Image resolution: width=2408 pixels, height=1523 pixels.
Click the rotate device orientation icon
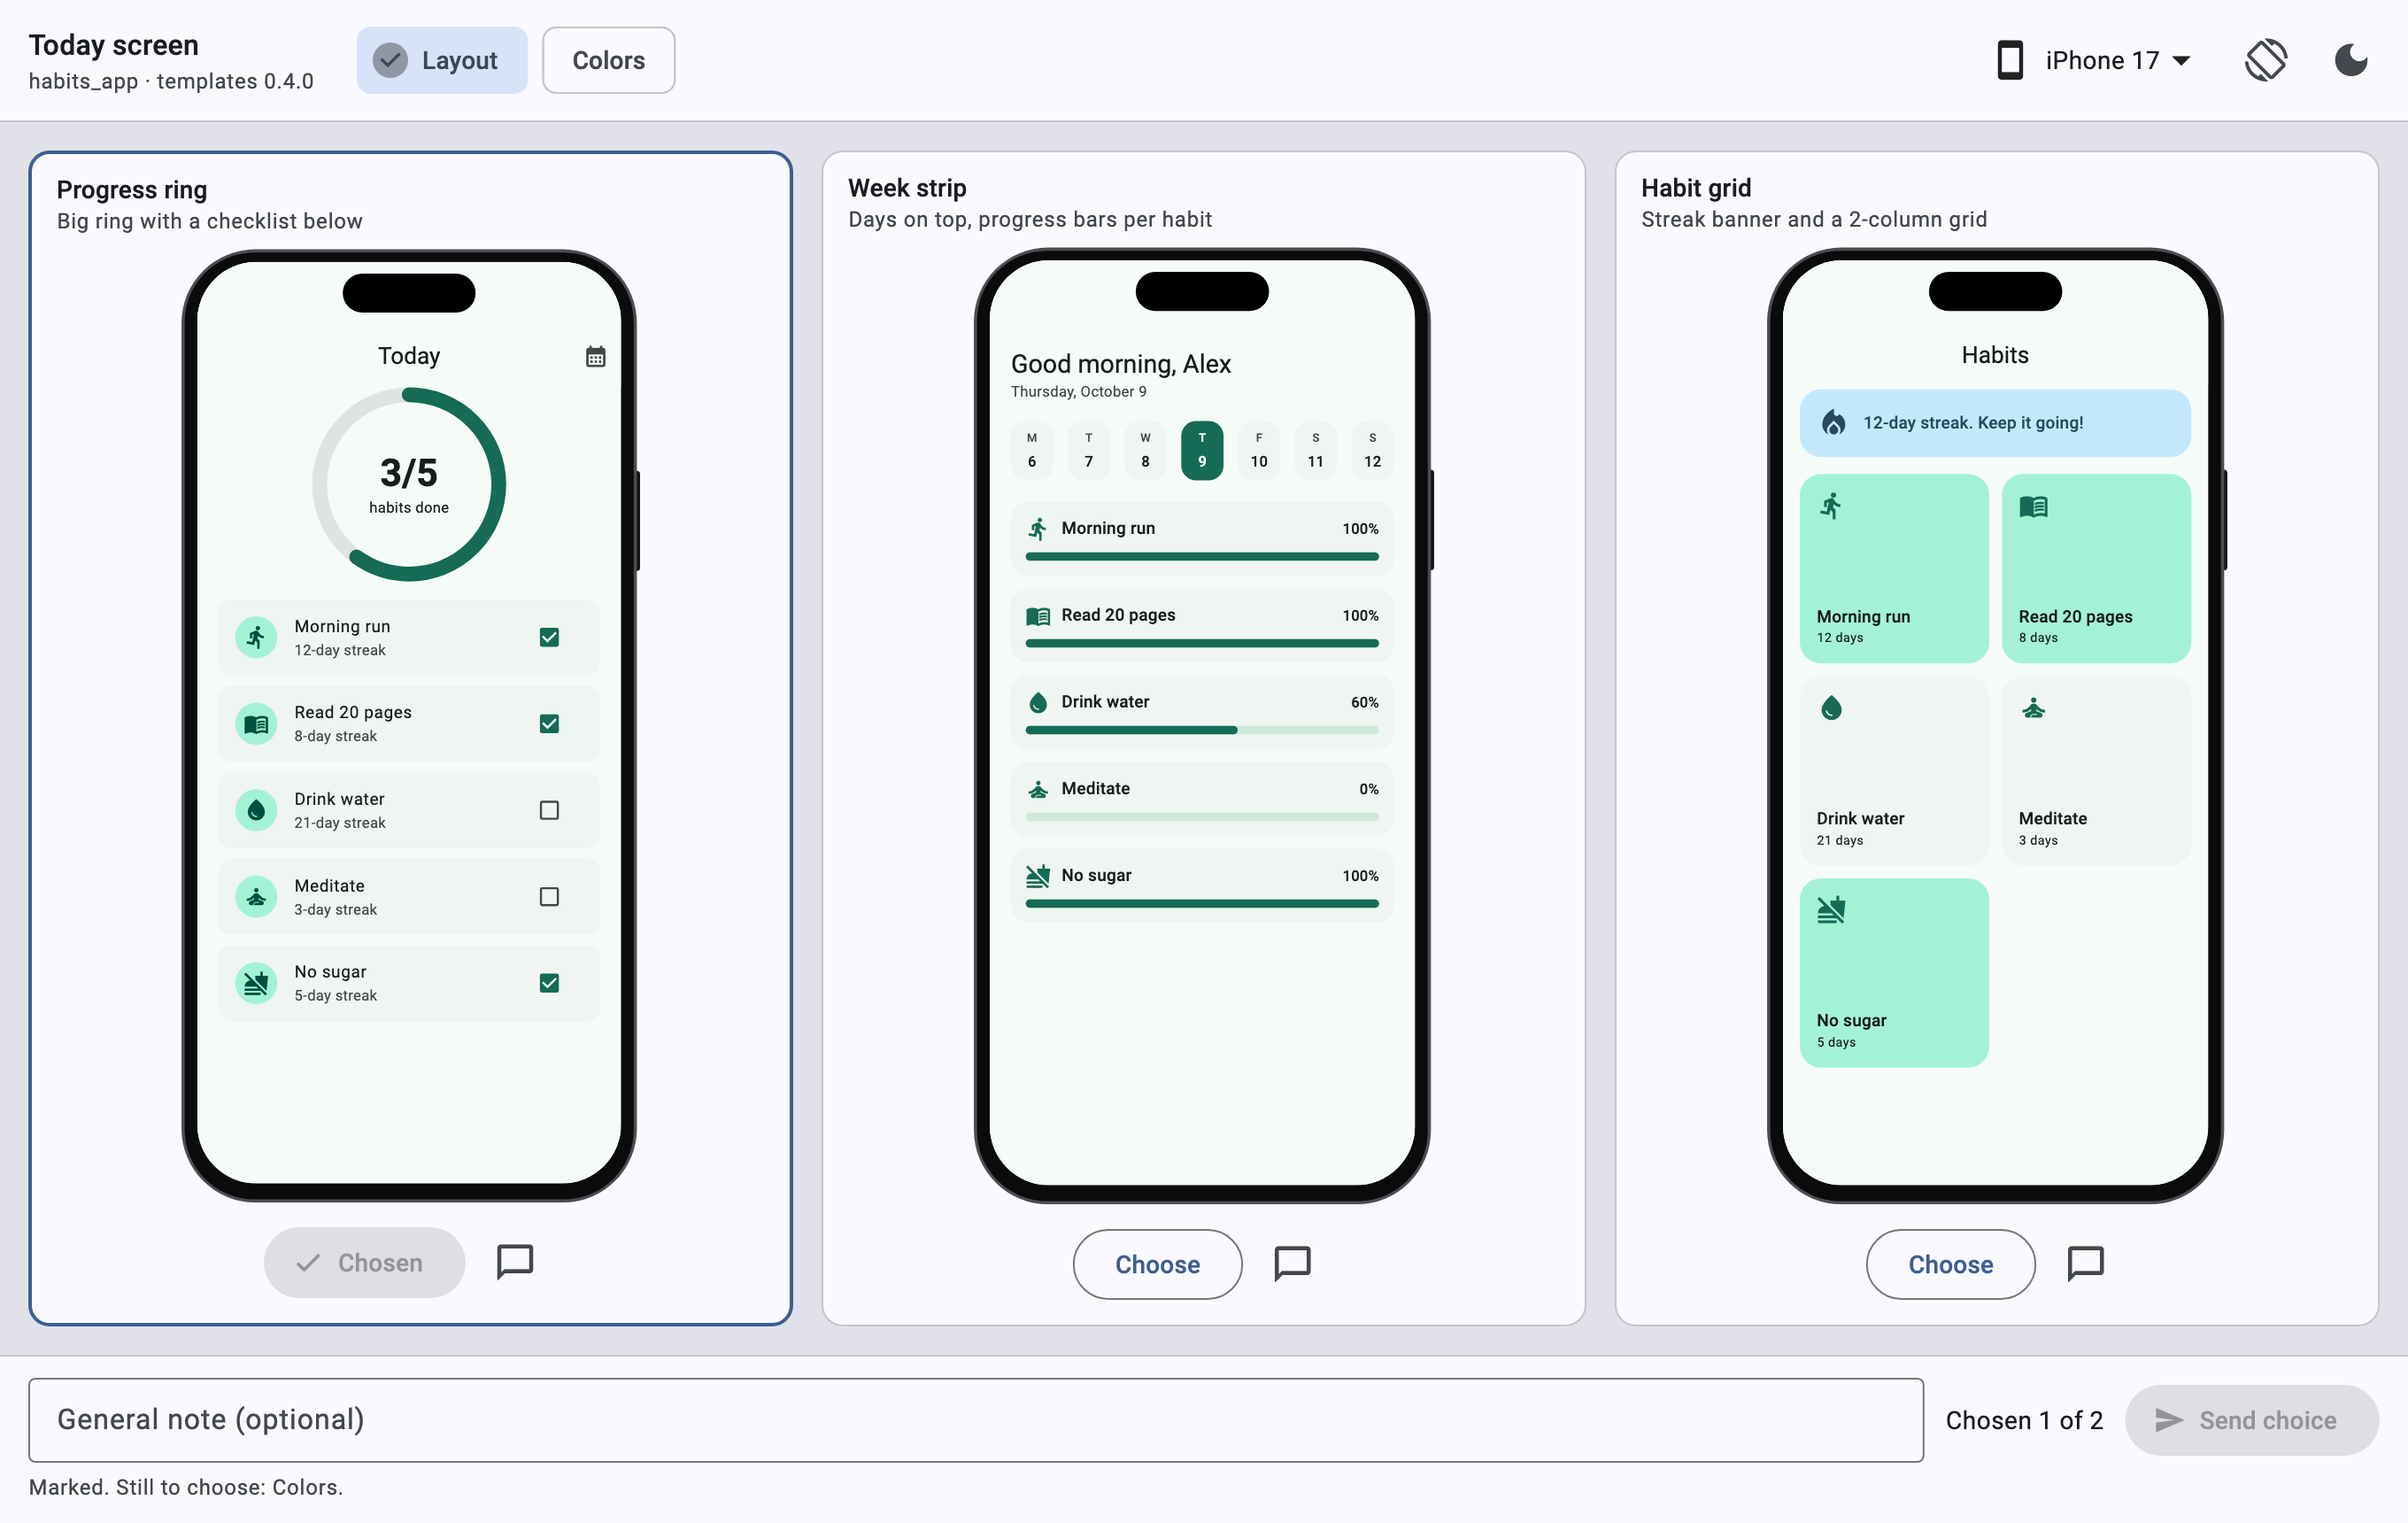pos(2265,60)
